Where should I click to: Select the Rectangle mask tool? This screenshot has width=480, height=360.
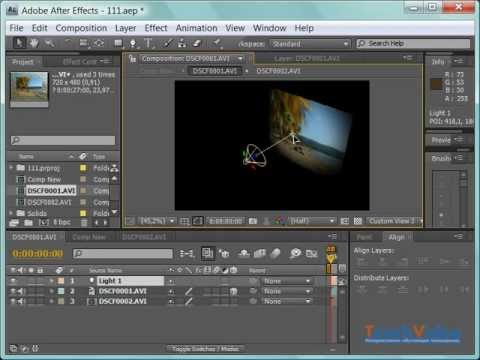[x=118, y=43]
